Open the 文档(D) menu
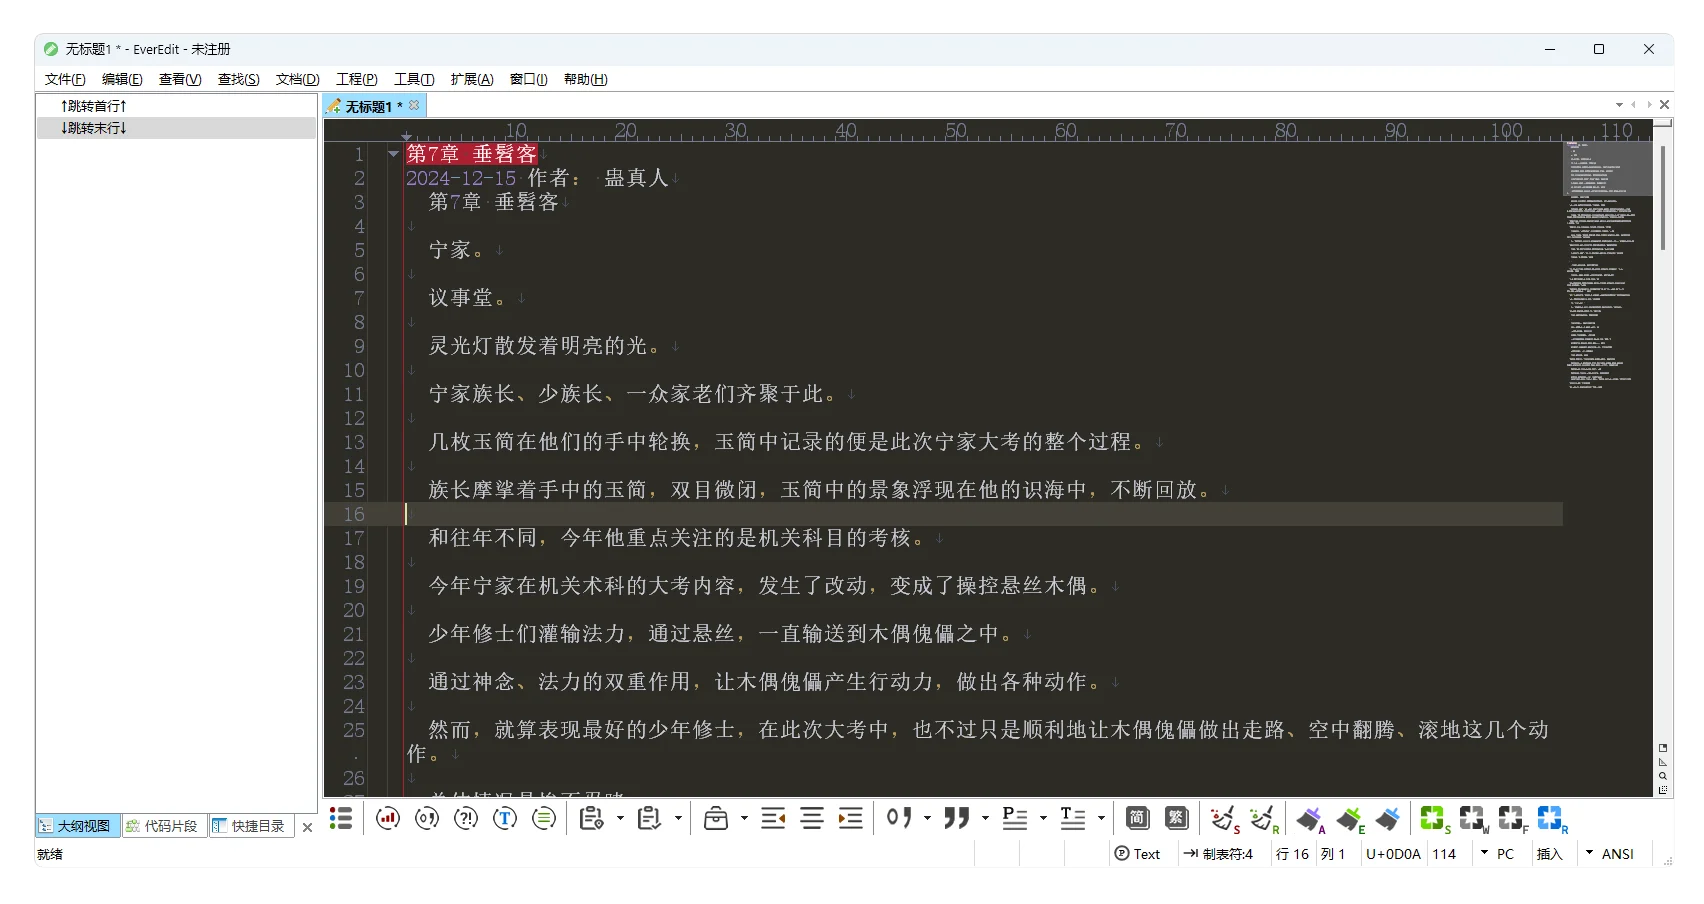1704x904 pixels. [298, 79]
